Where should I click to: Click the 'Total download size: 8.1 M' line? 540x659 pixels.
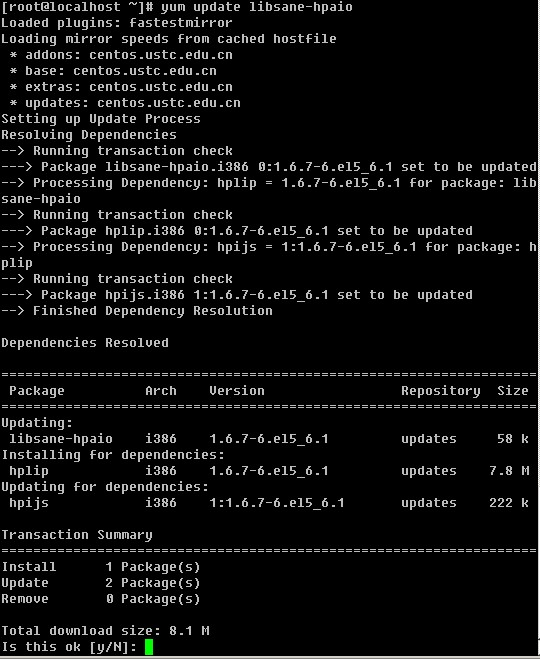point(105,631)
